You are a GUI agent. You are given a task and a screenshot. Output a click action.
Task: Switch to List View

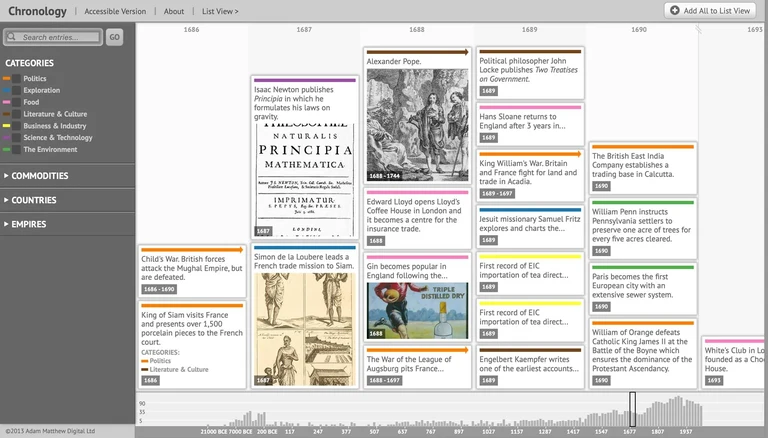click(x=220, y=11)
